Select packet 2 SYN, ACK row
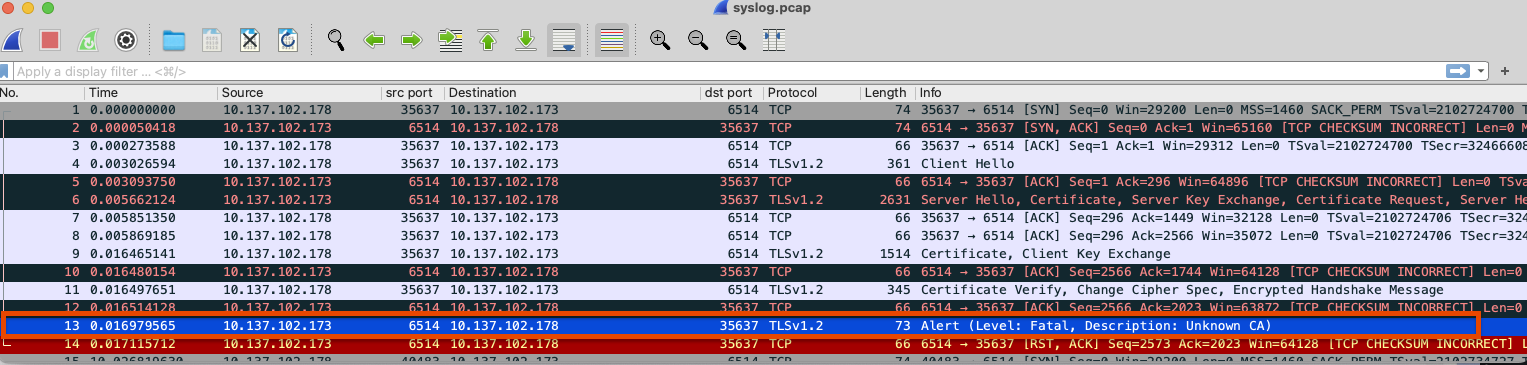 click(763, 128)
